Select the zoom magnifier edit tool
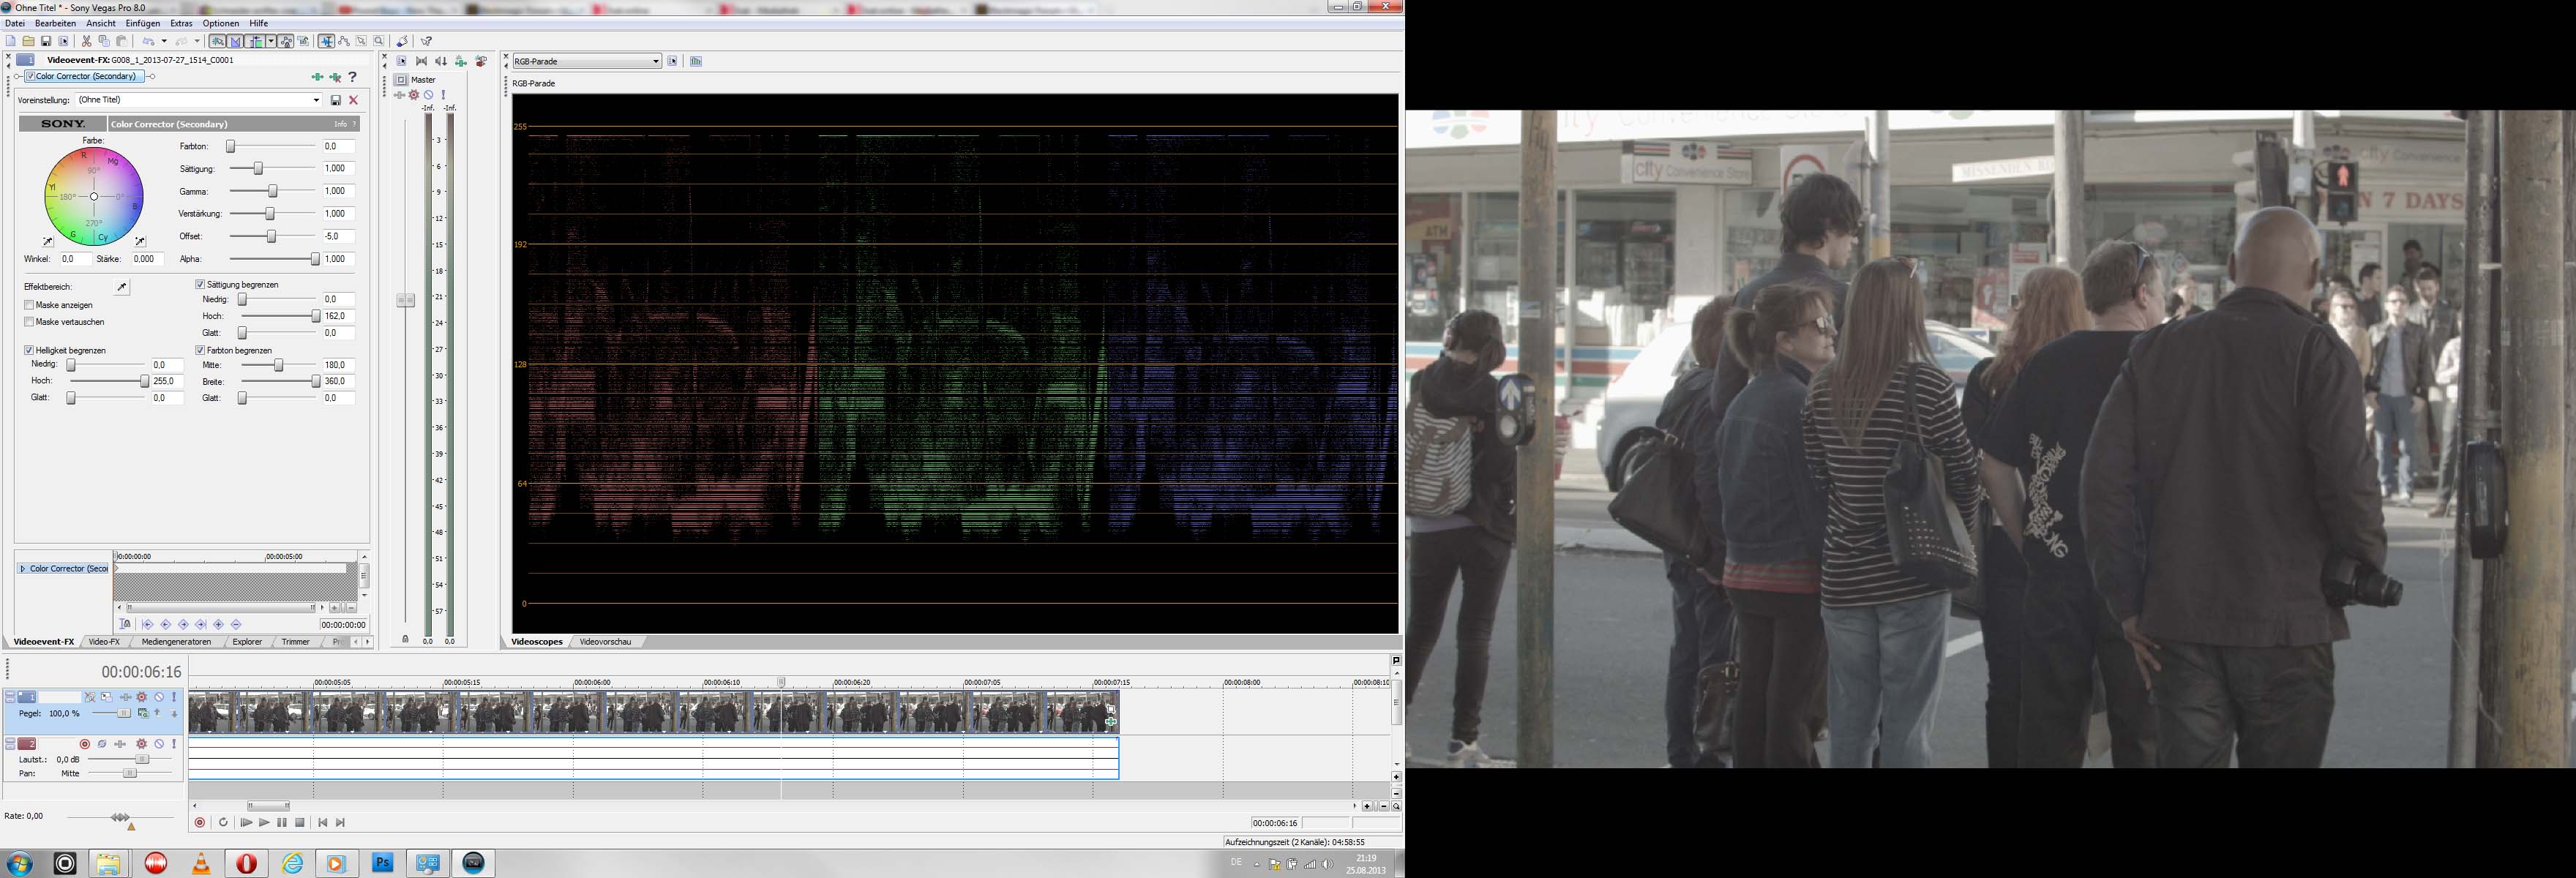Viewport: 2576px width, 878px height. point(379,41)
